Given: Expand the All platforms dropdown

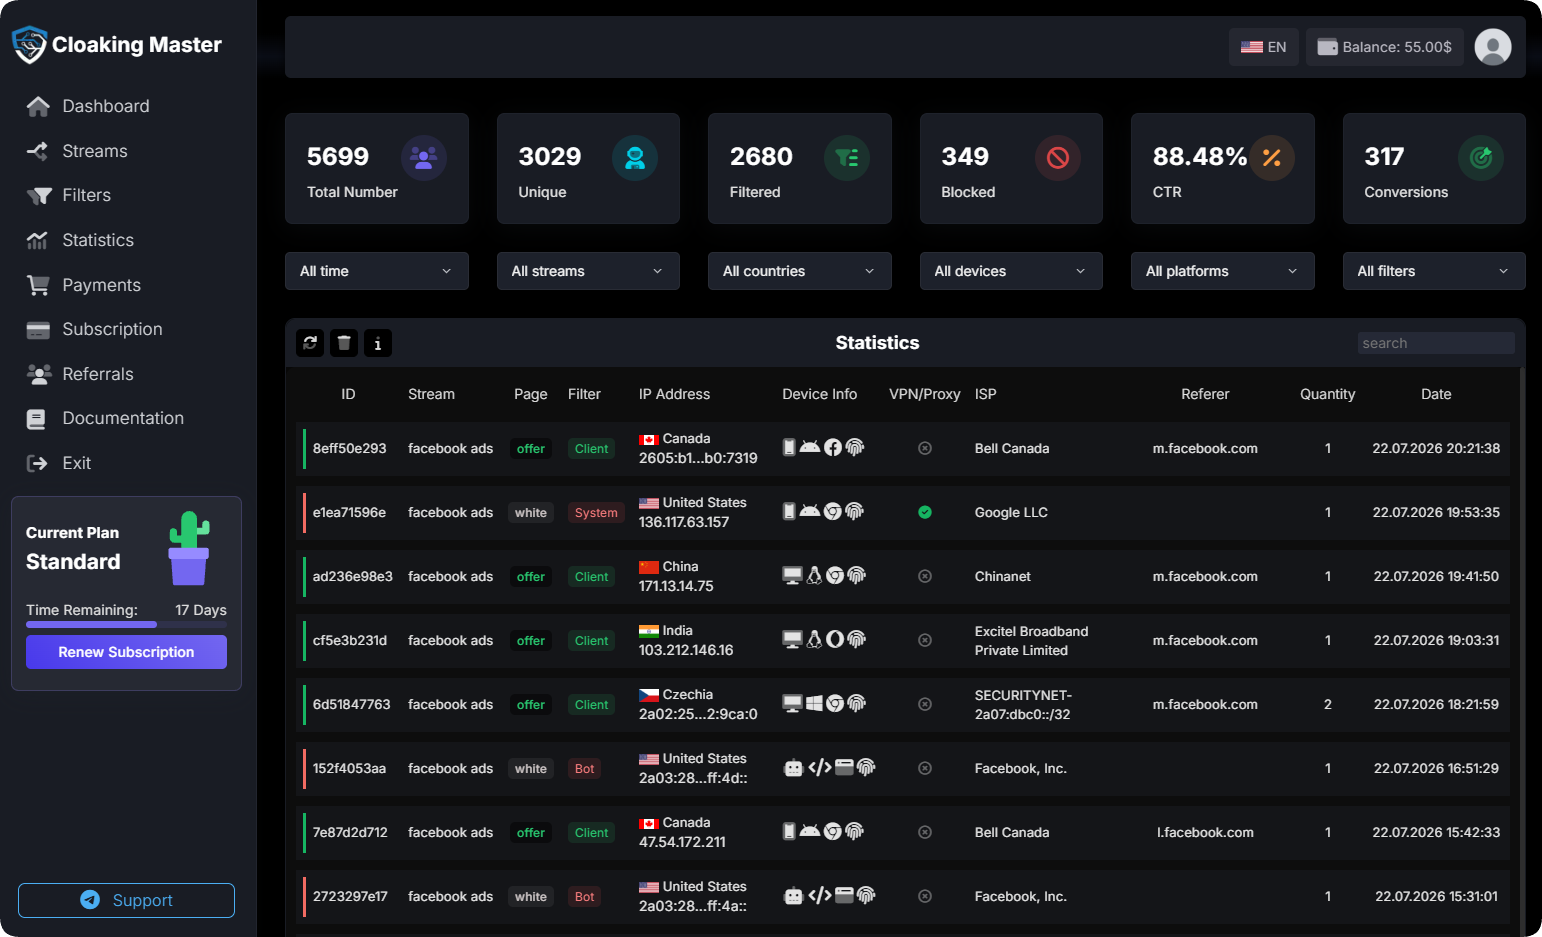Looking at the screenshot, I should [x=1223, y=271].
